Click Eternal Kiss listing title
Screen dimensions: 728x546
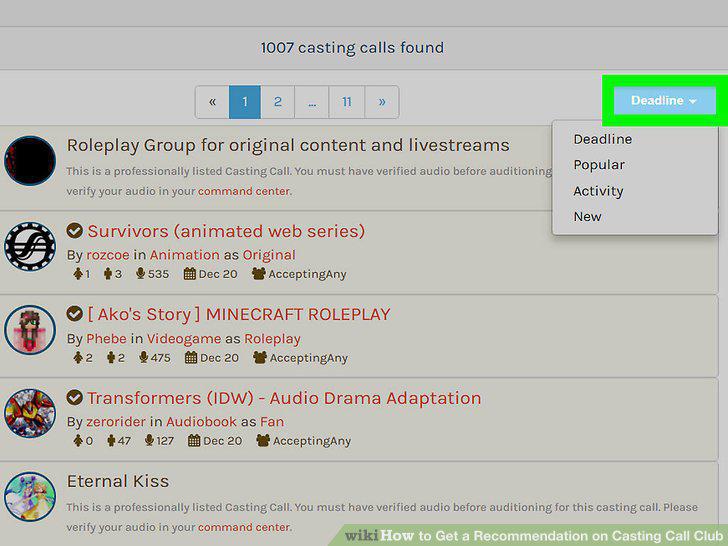click(118, 481)
